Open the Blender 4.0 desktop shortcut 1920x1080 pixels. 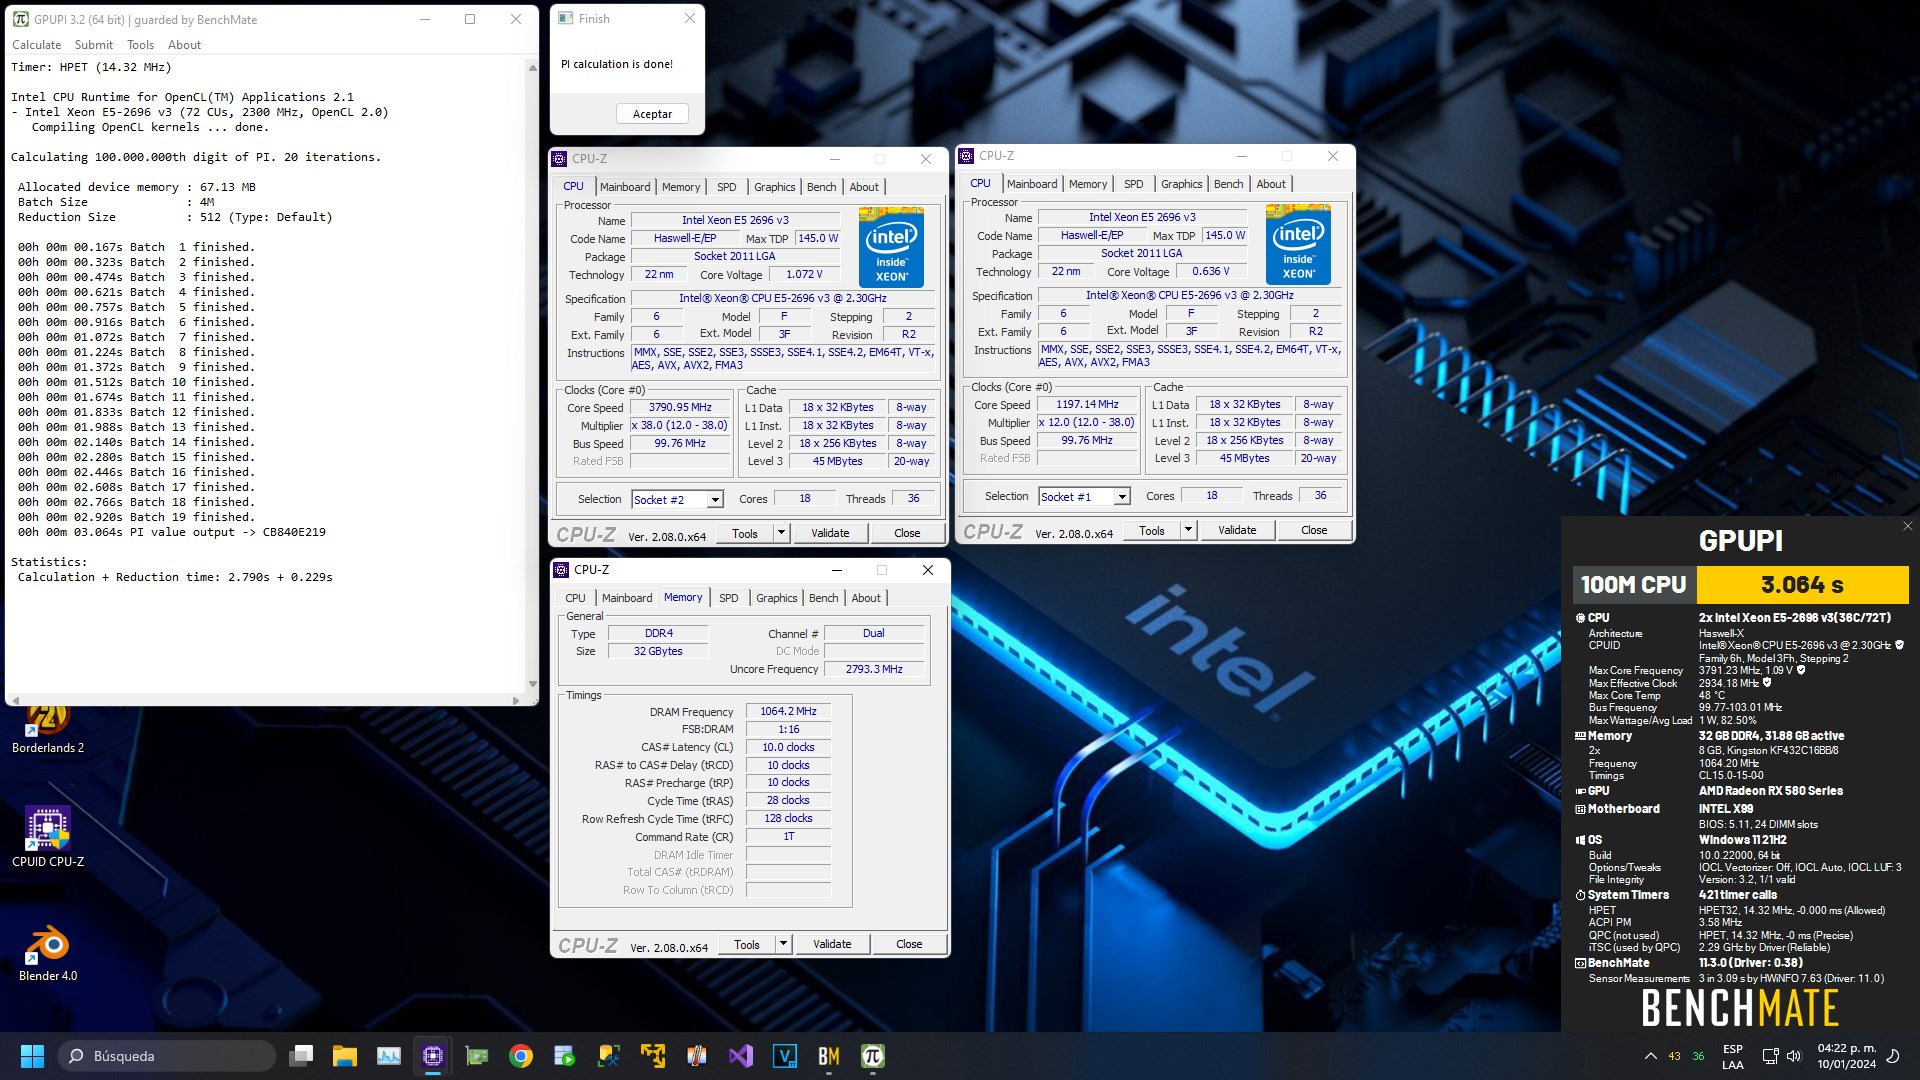click(48, 954)
